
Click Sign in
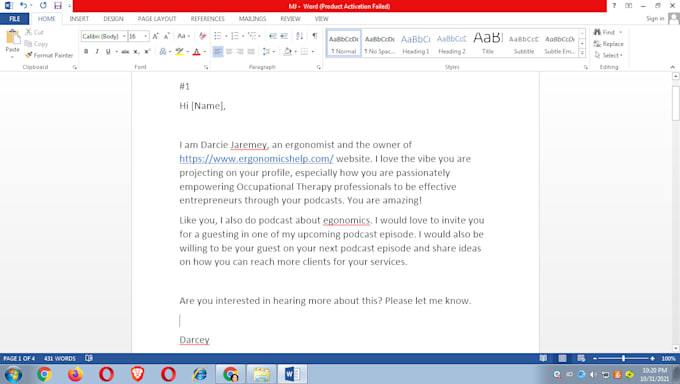point(655,19)
